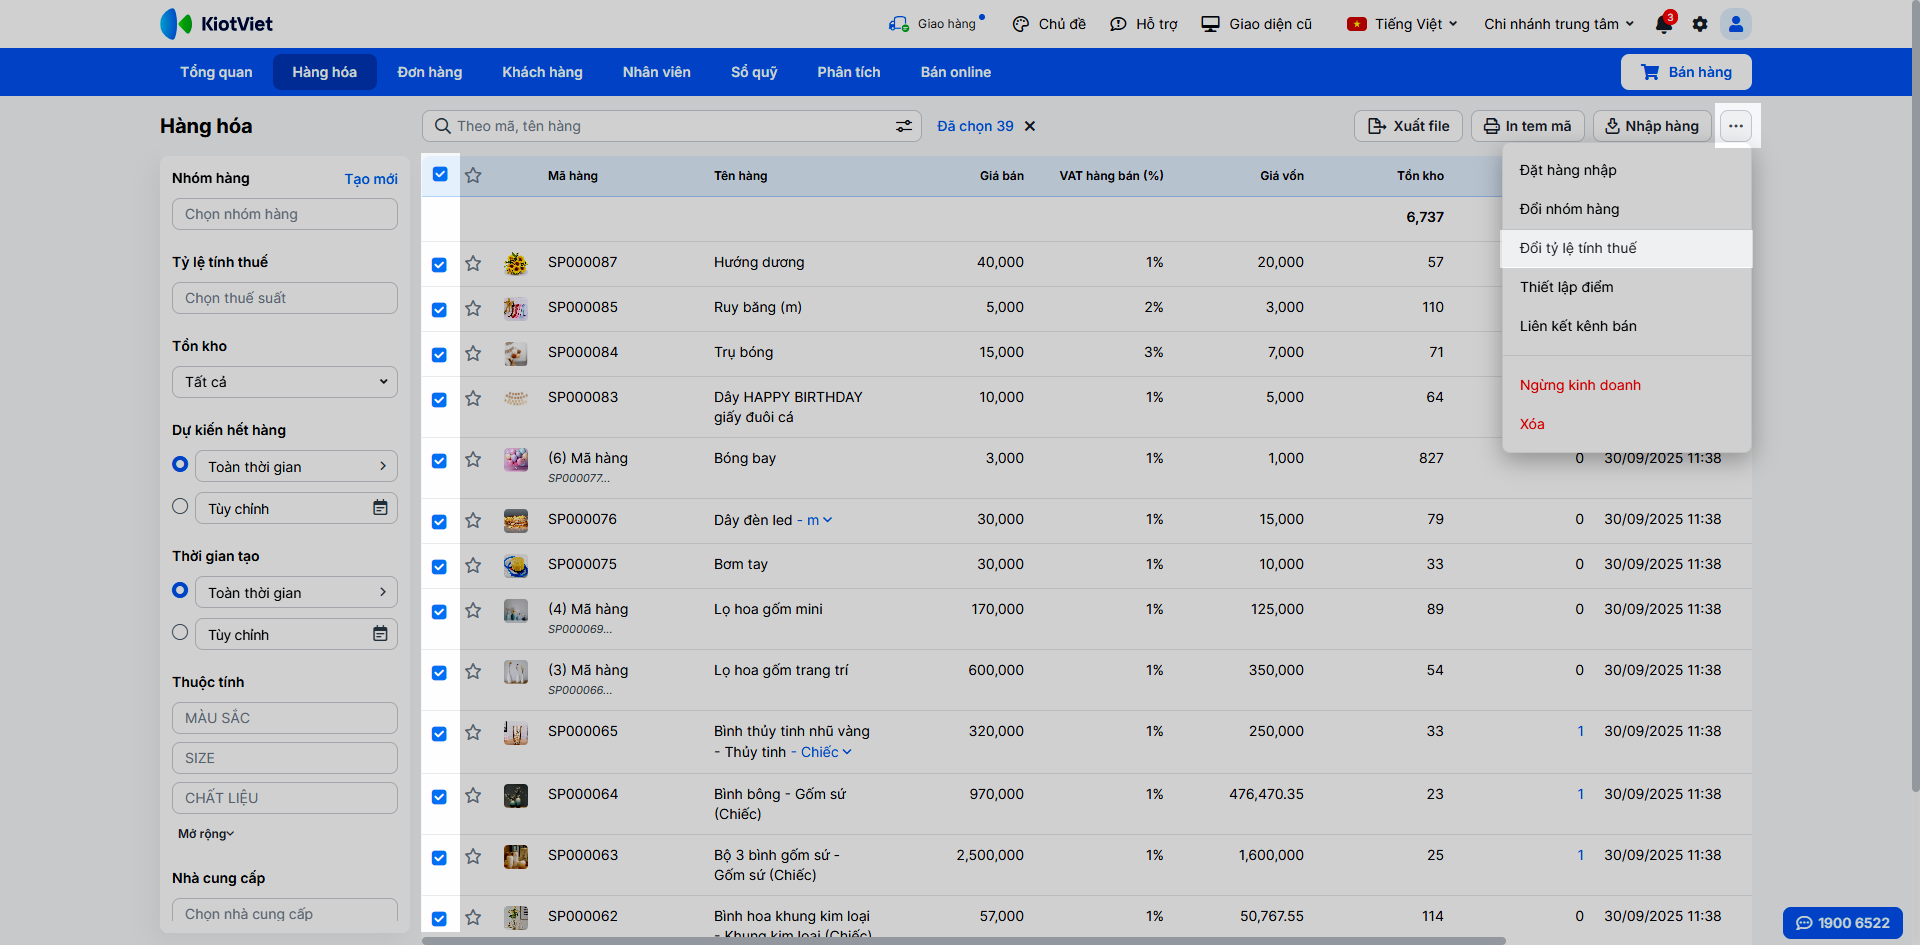This screenshot has width=1920, height=945.
Task: Clear selection with X next to Đã chọn 39
Action: coord(1030,126)
